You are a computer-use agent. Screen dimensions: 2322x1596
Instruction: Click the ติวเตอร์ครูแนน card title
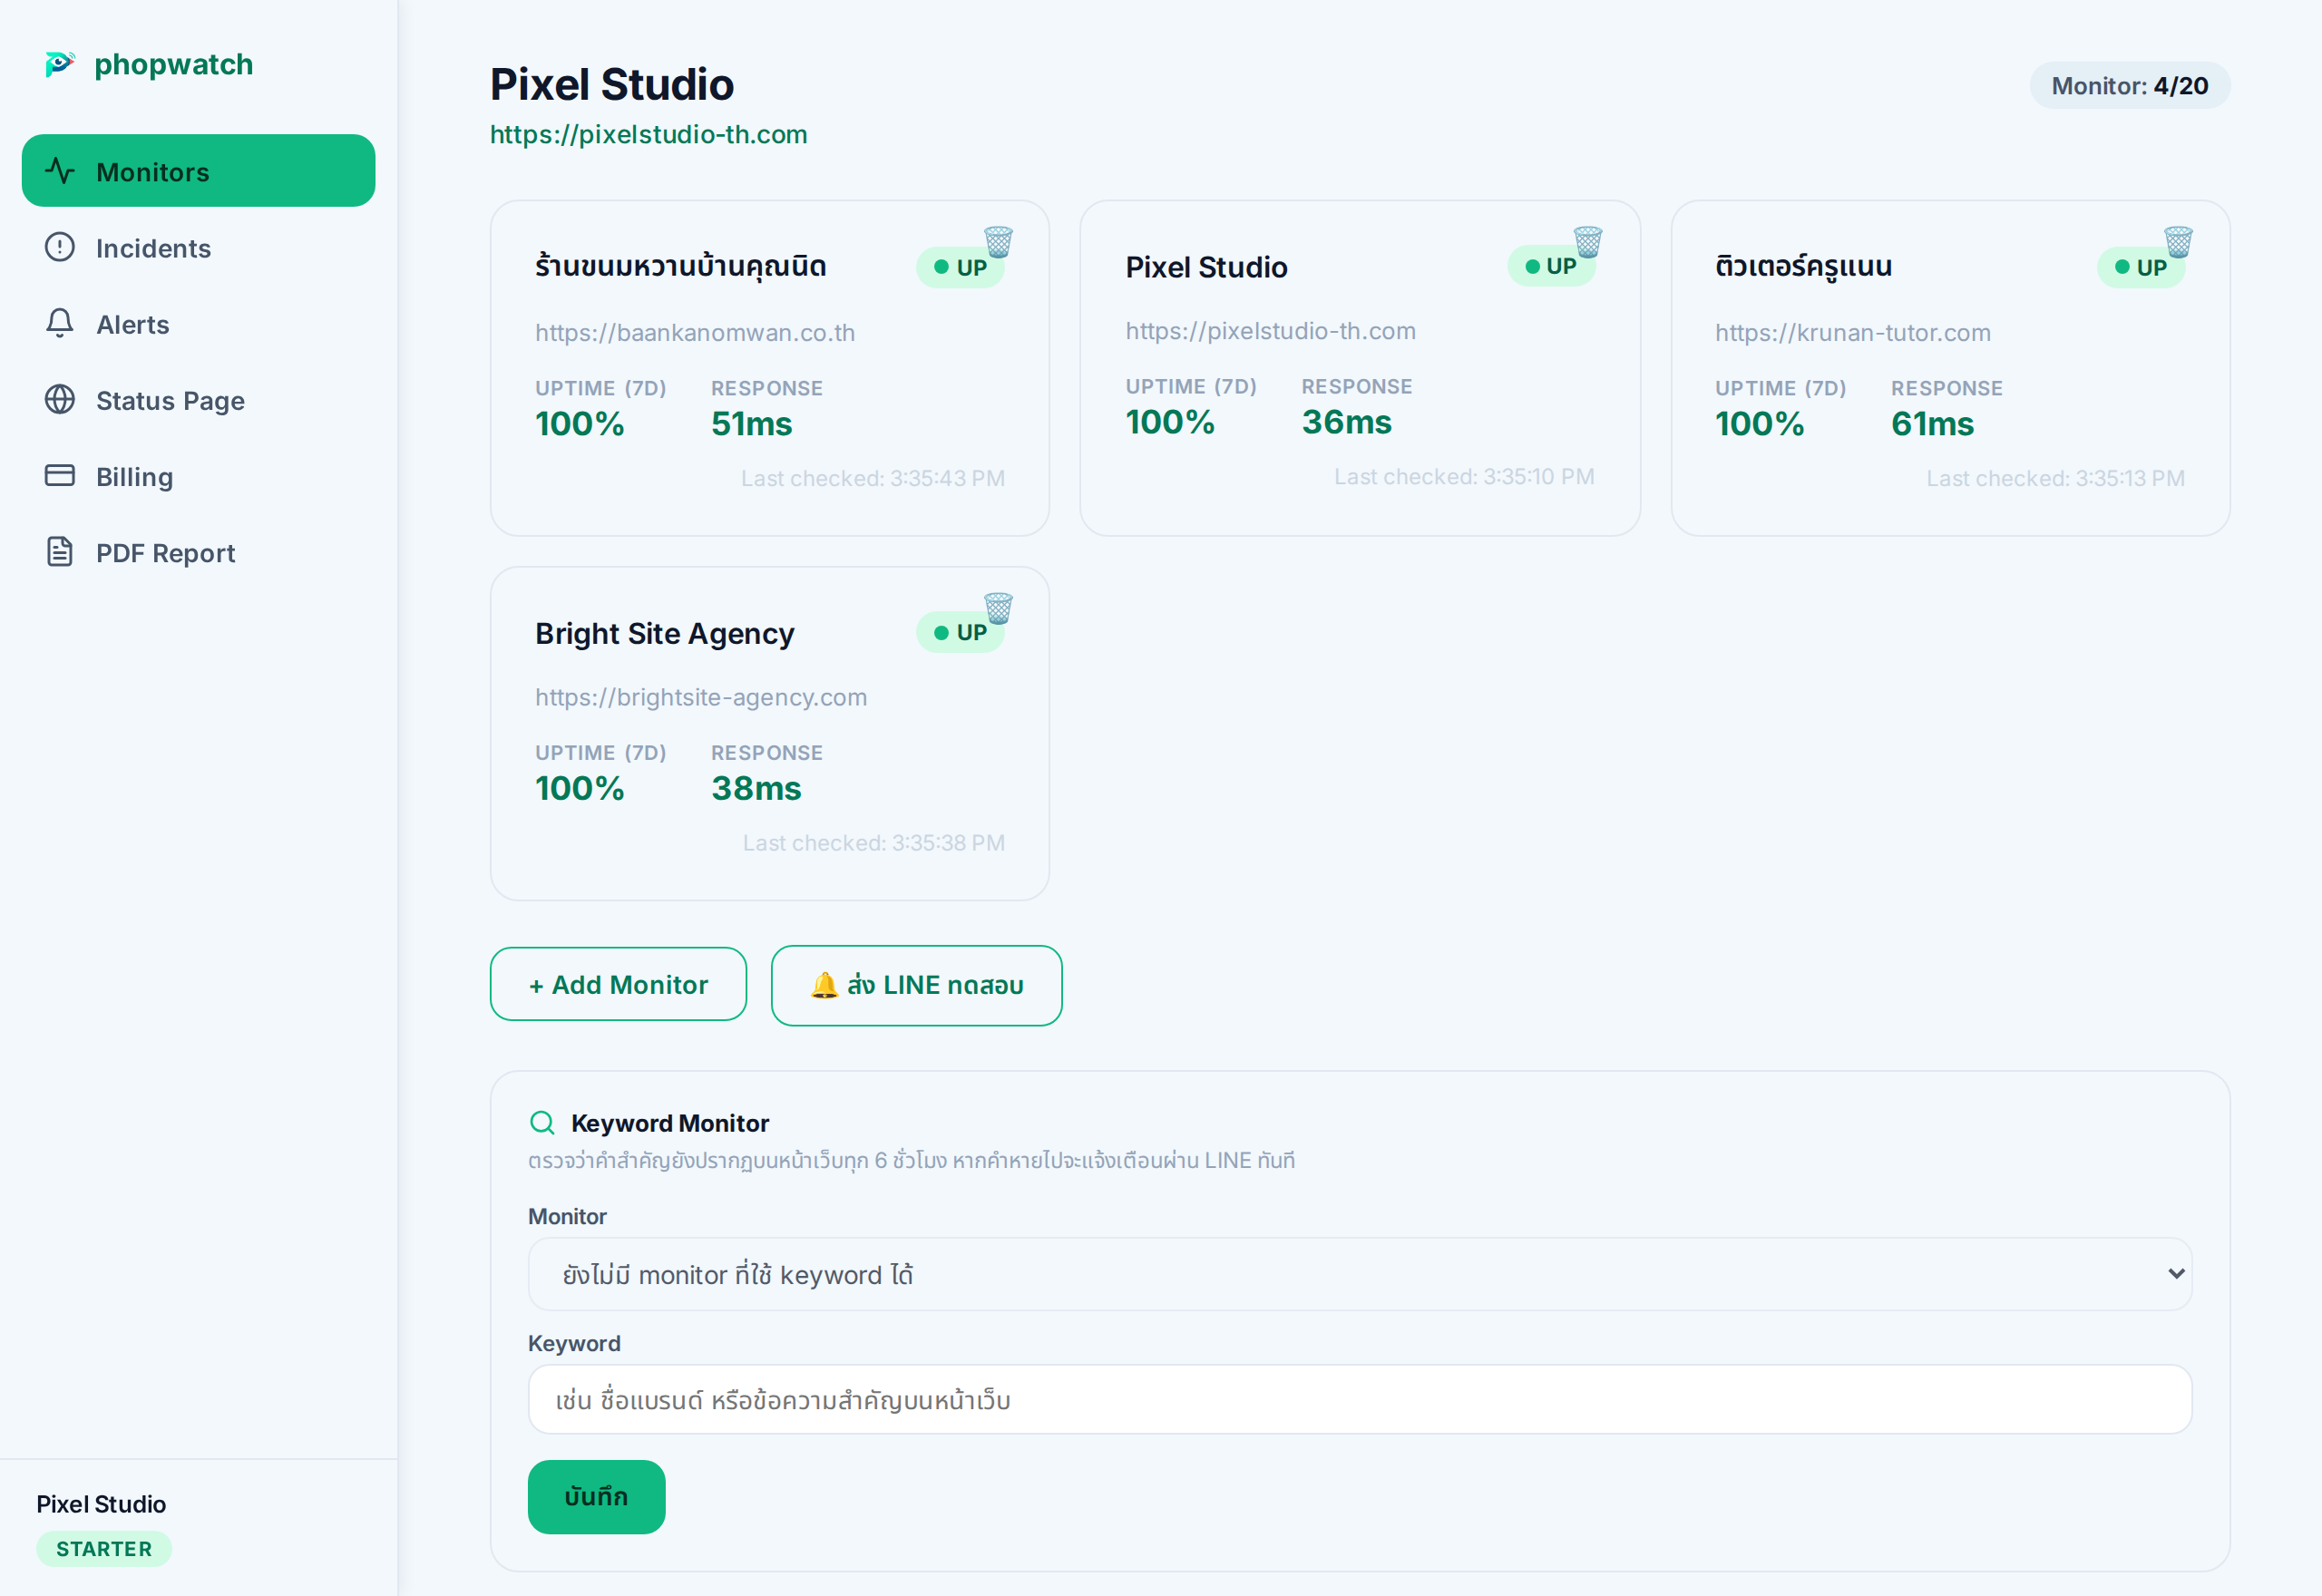(1803, 266)
